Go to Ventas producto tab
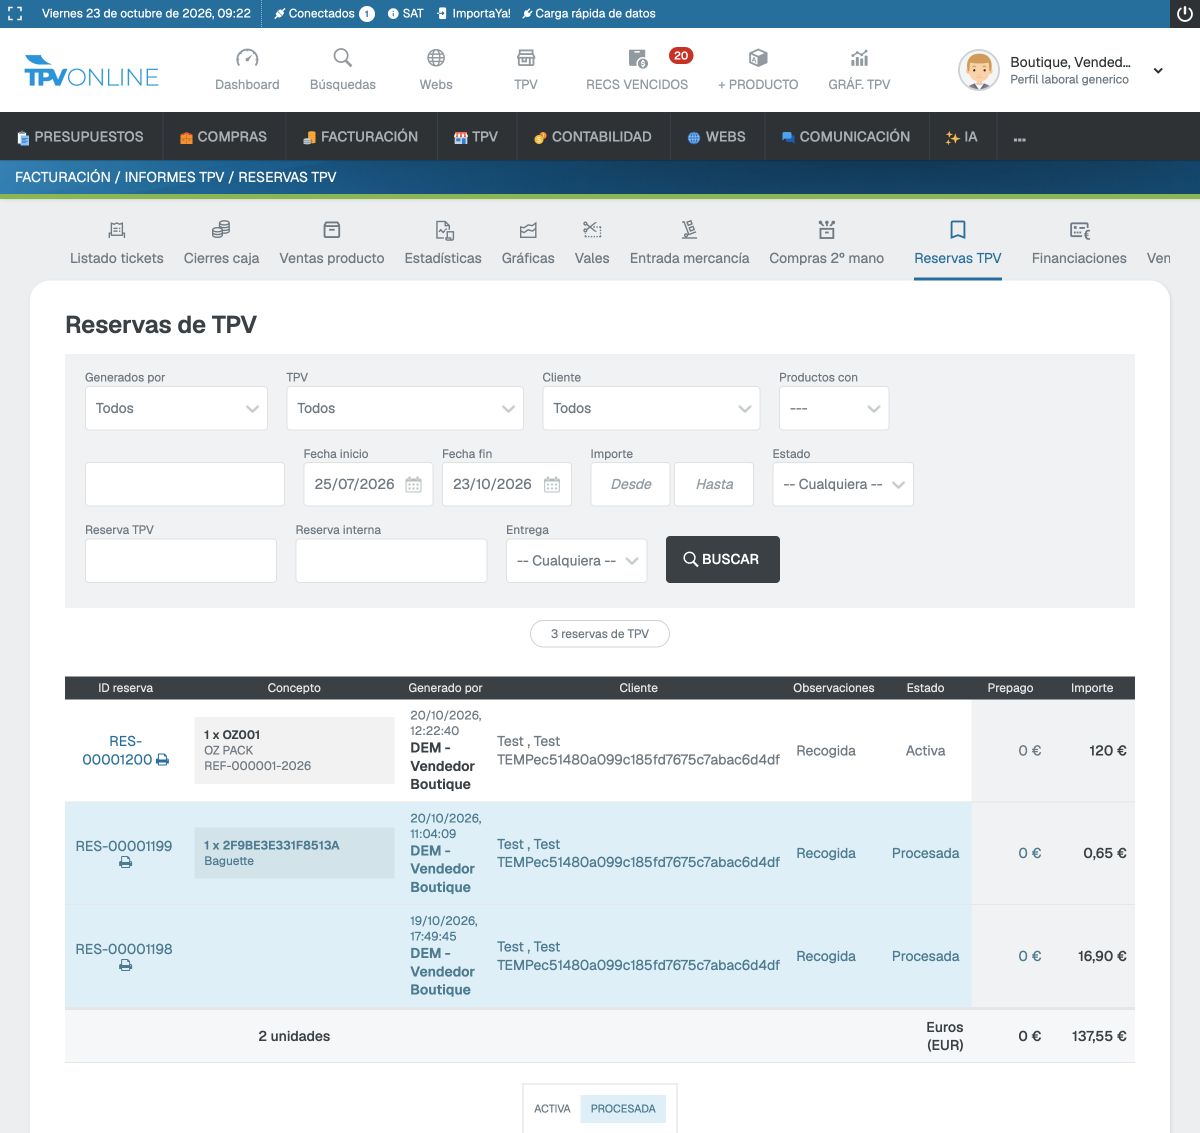 click(x=332, y=243)
